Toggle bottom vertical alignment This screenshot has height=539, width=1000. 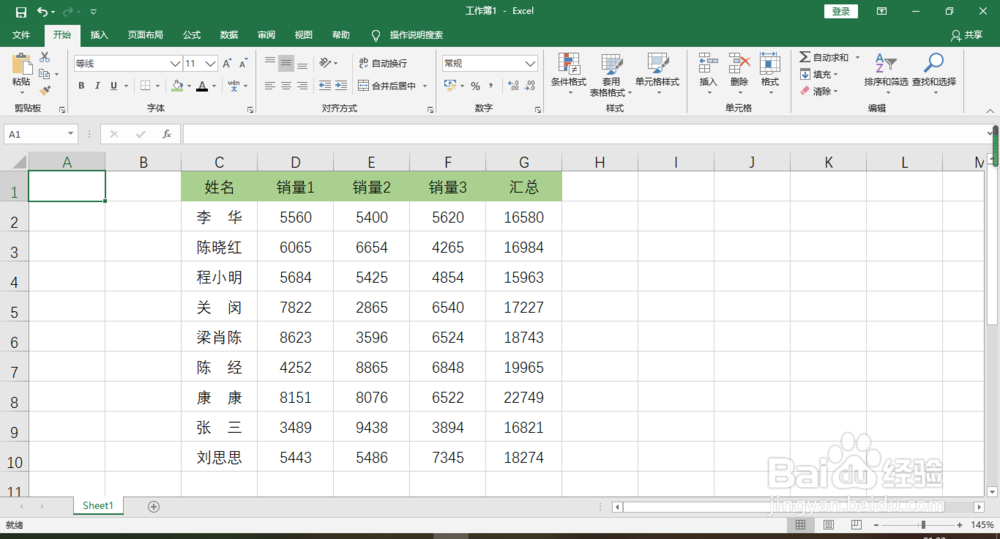302,63
